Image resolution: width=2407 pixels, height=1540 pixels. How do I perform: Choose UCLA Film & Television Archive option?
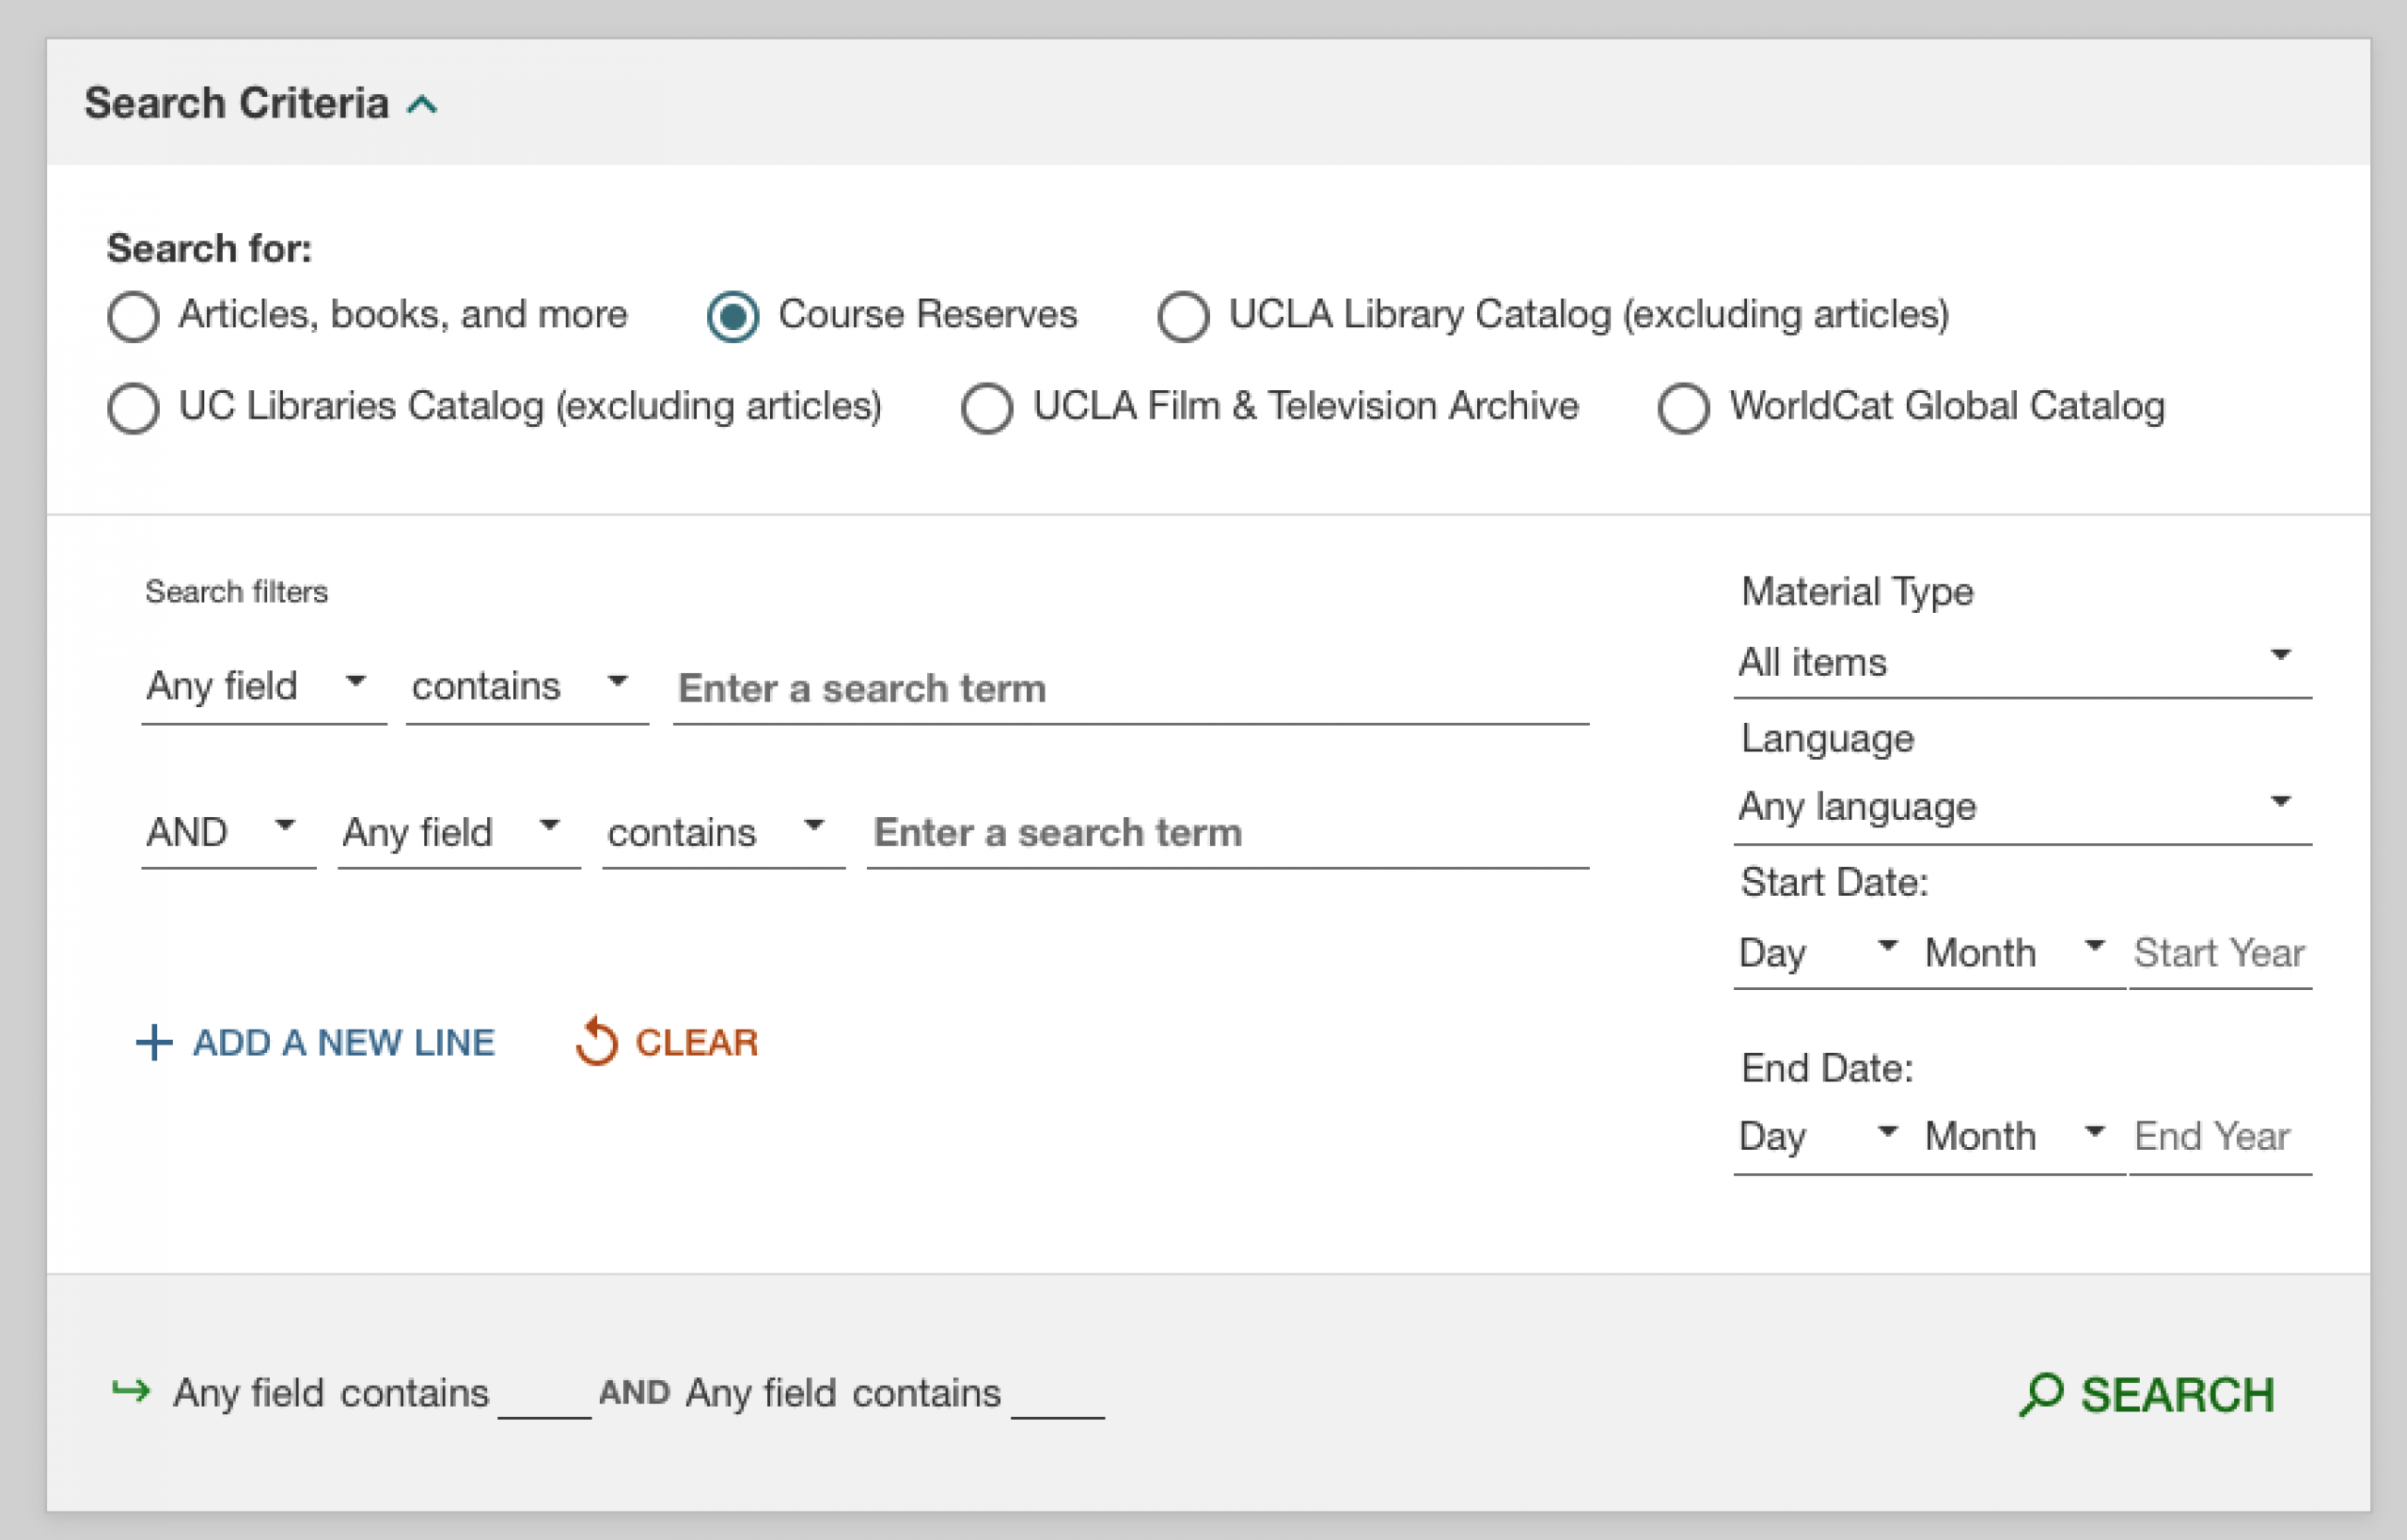[987, 408]
